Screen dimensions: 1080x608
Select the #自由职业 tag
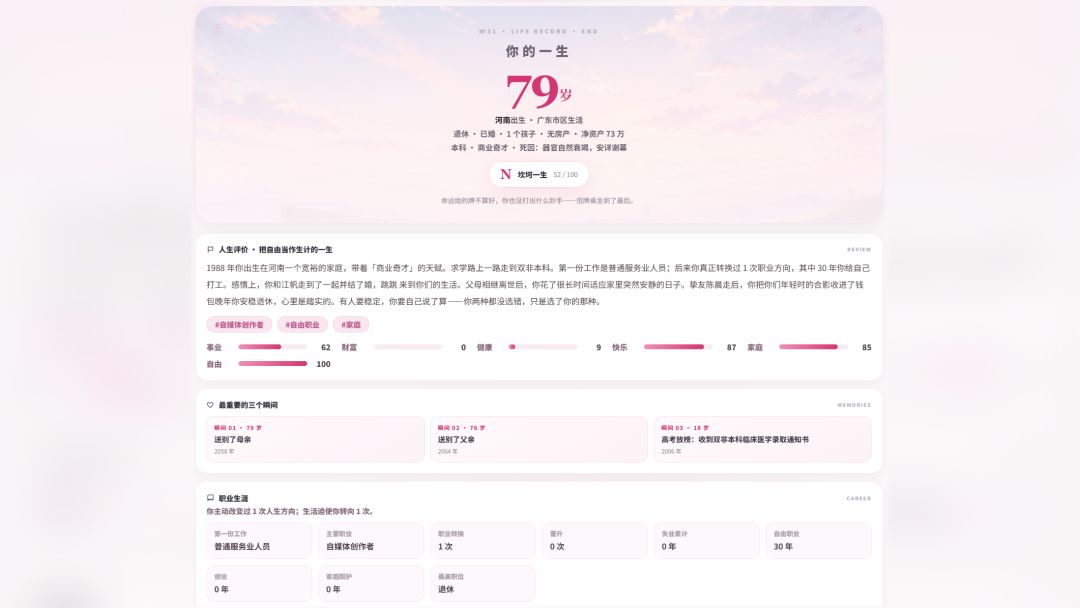(302, 324)
